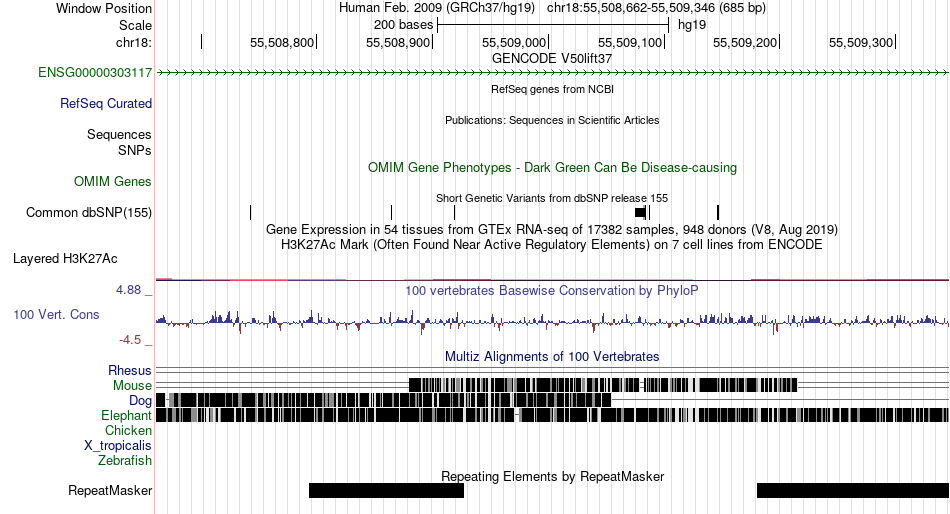Click the Elephant alignment block
950x514 pixels.
pyautogui.click(x=552, y=415)
